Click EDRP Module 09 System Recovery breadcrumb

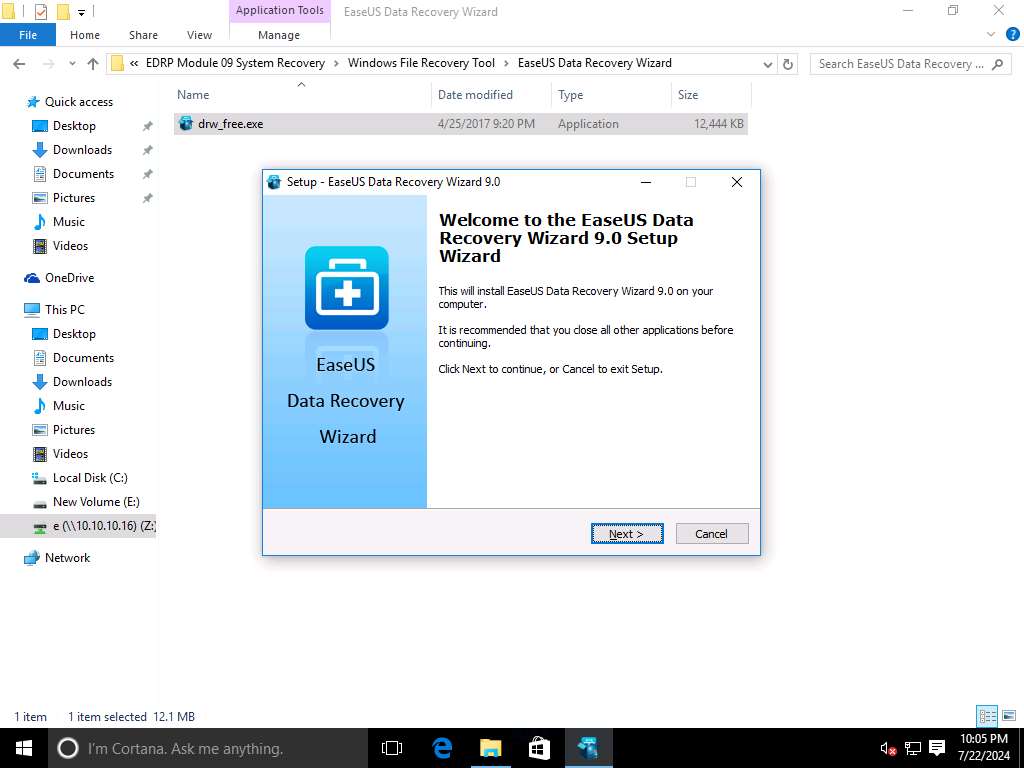pyautogui.click(x=235, y=63)
